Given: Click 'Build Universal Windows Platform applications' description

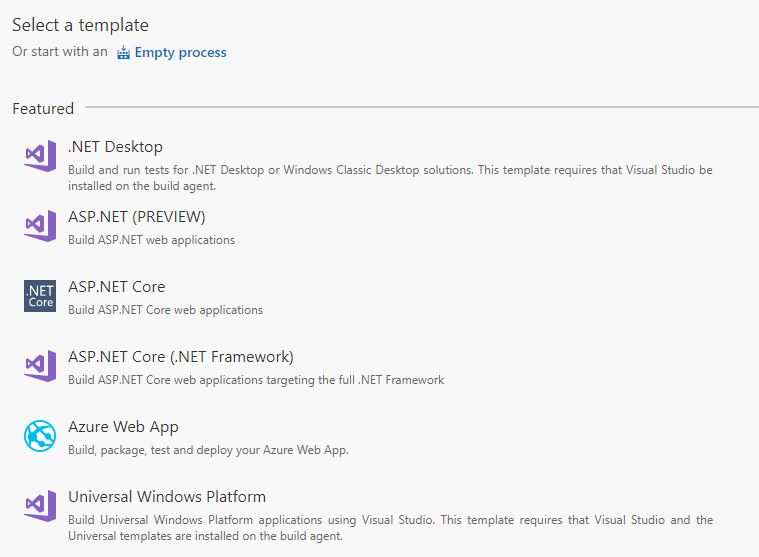Looking at the screenshot, I should click(390, 527).
